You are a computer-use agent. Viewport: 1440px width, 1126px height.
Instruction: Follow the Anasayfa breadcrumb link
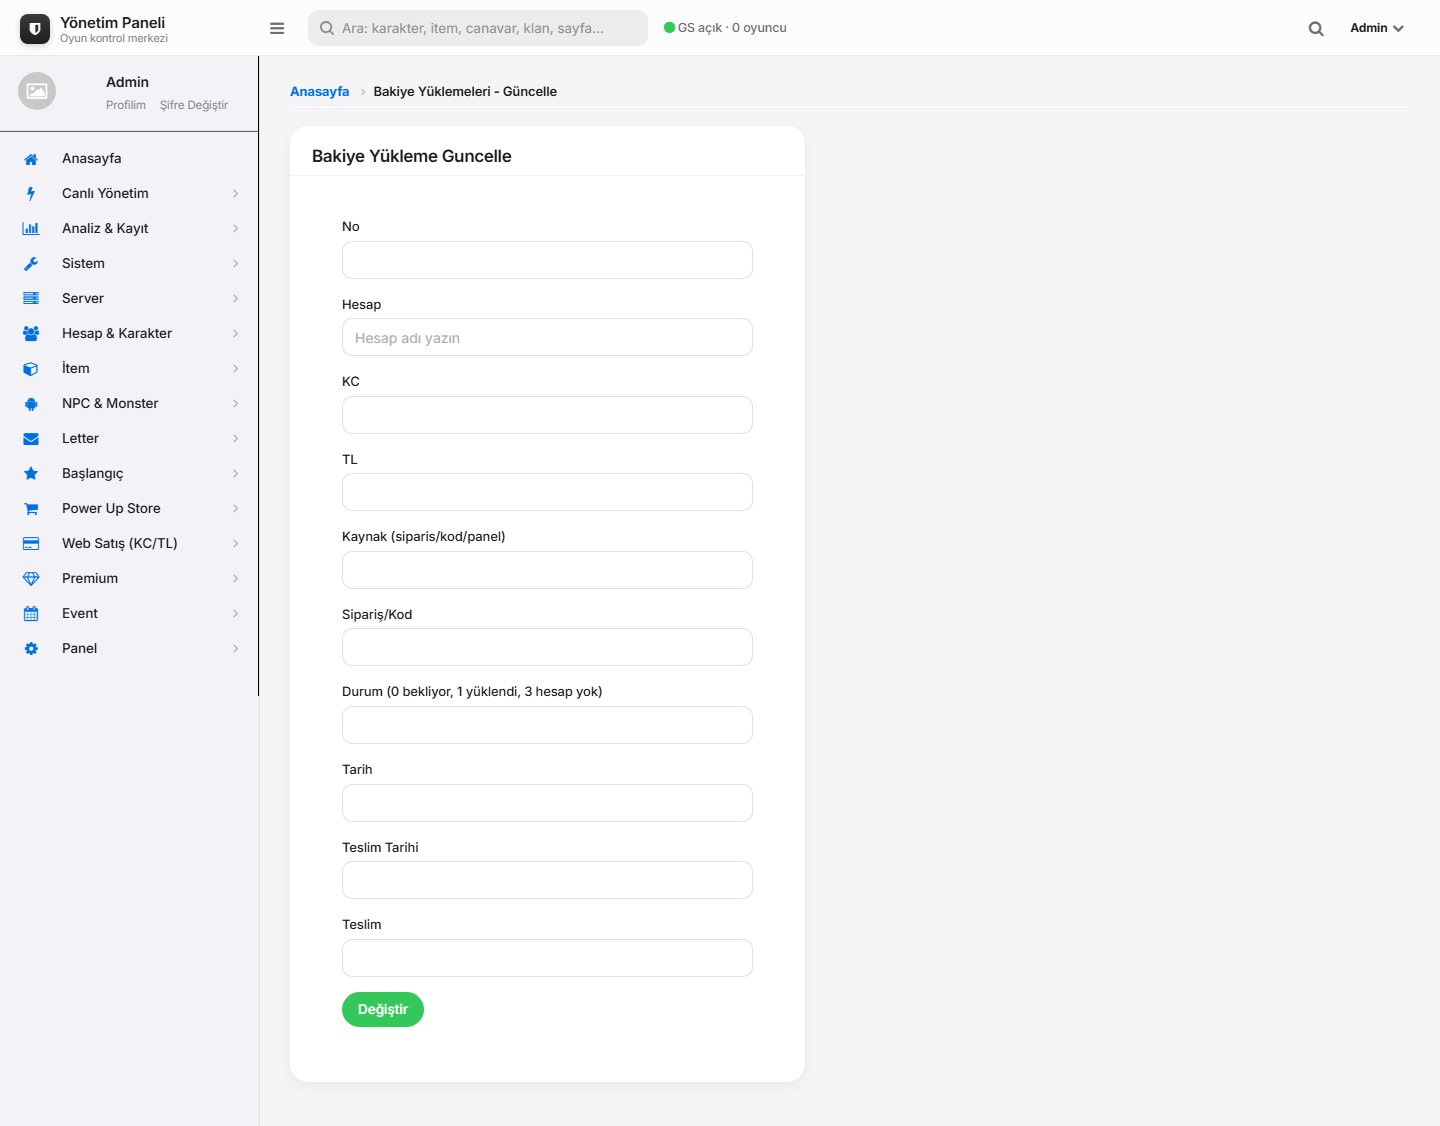click(320, 91)
